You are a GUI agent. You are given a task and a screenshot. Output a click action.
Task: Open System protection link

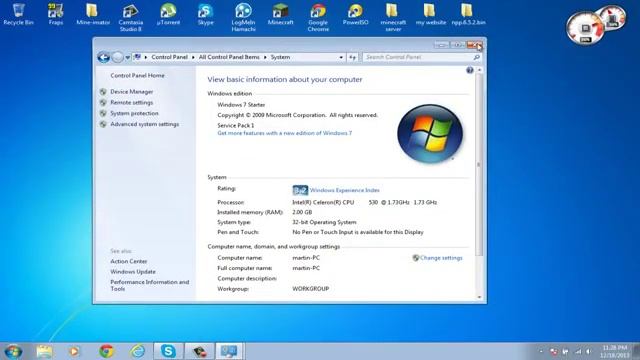click(134, 113)
